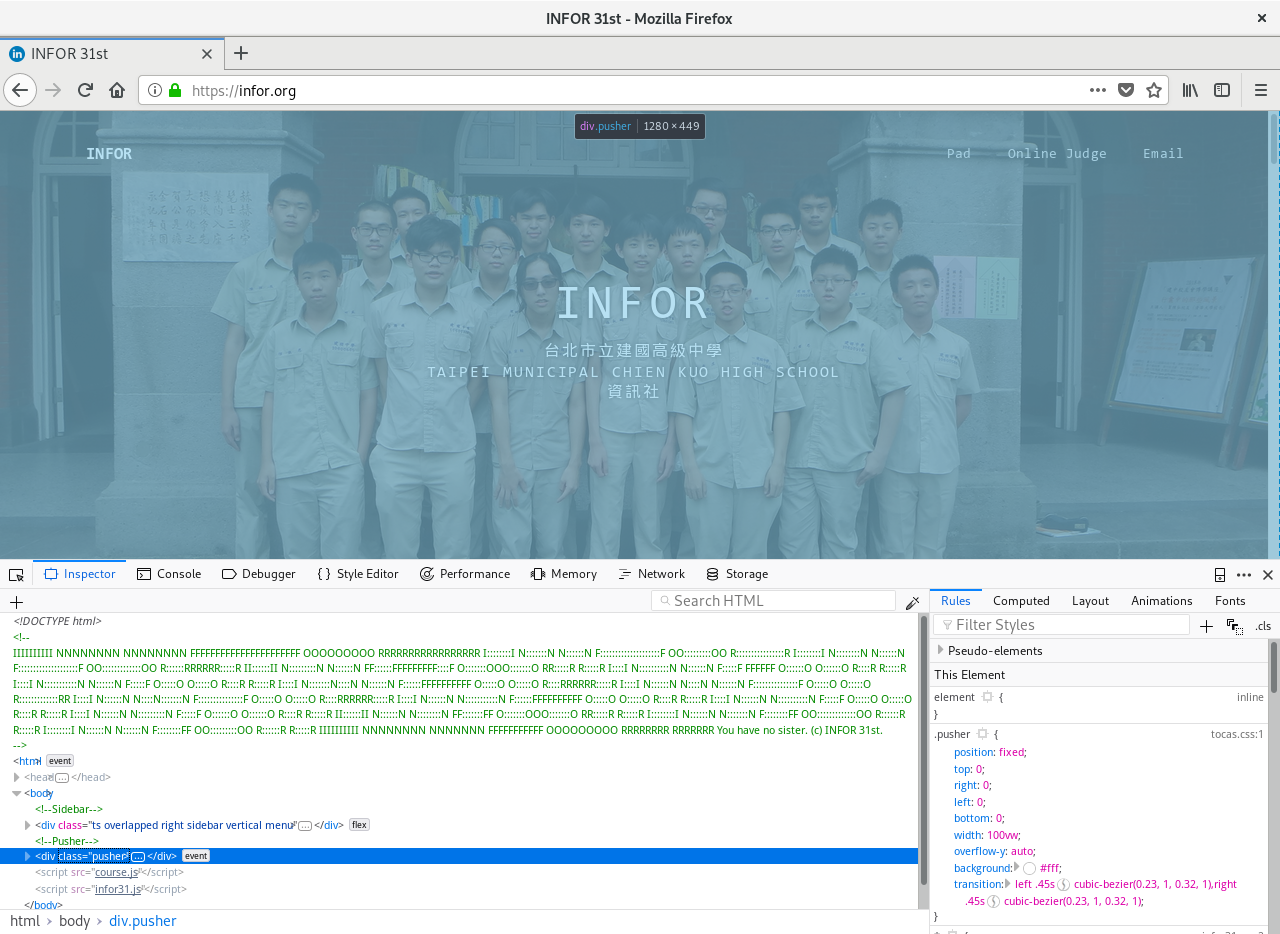This screenshot has height=934, width=1280.
Task: Go back one page in Firefox
Action: pyautogui.click(x=20, y=90)
